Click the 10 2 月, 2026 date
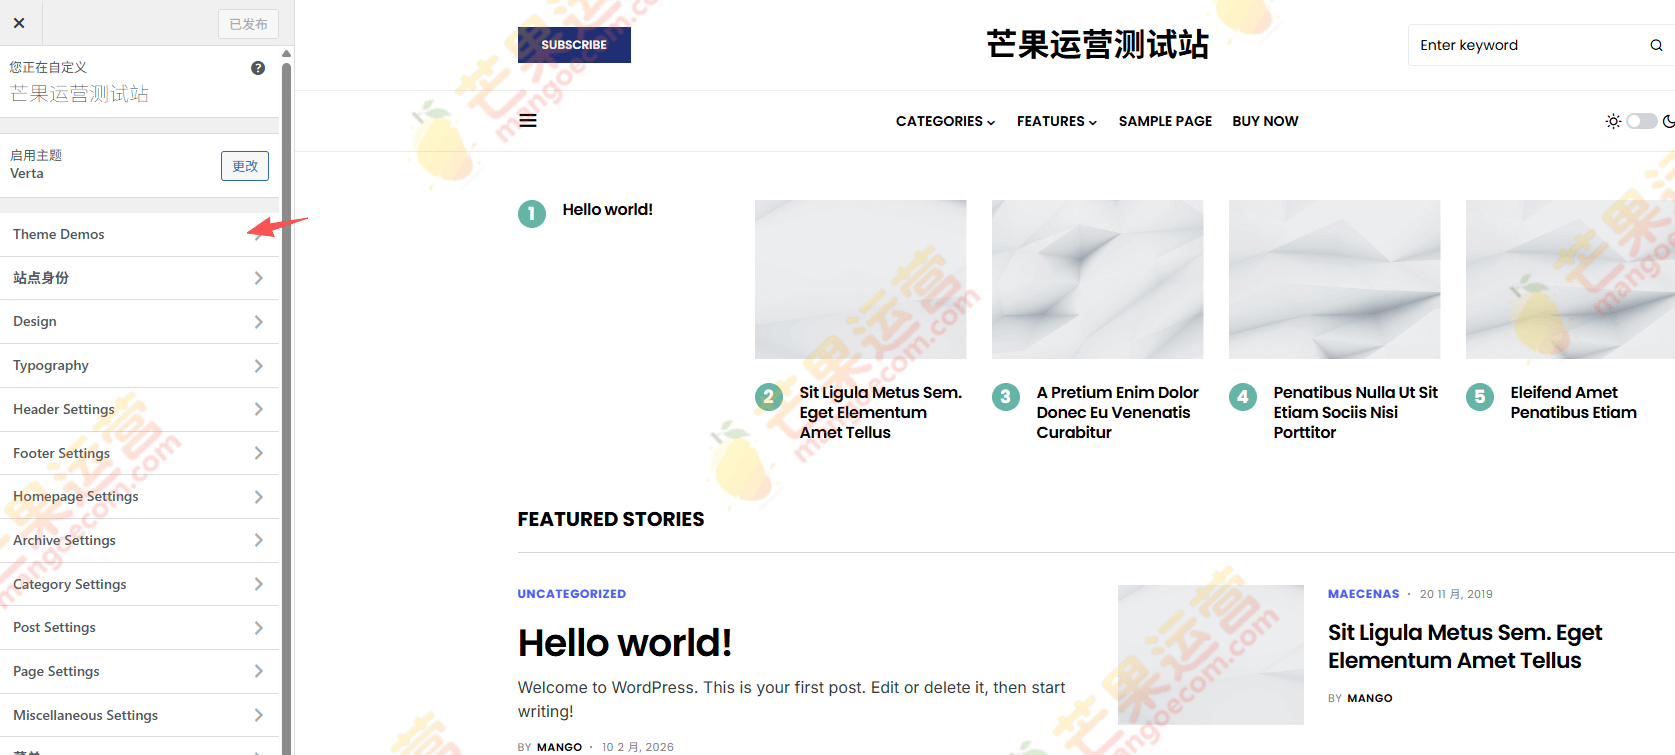Image resolution: width=1675 pixels, height=755 pixels. pos(638,747)
